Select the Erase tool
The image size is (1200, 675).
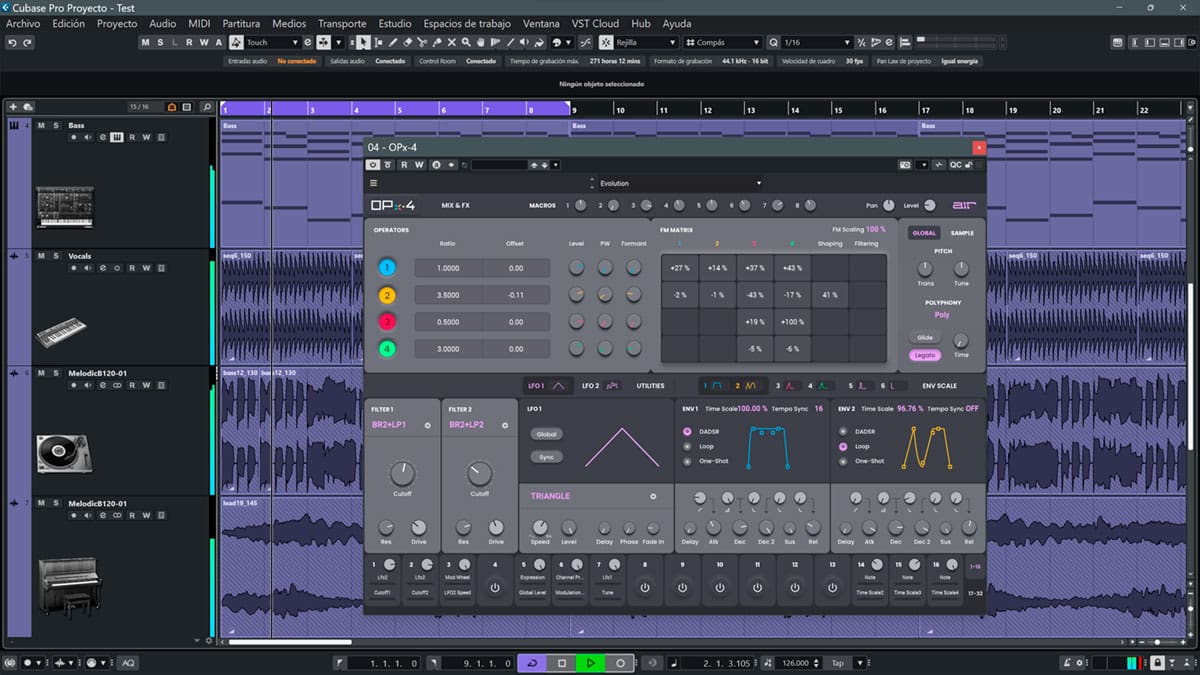coord(407,42)
